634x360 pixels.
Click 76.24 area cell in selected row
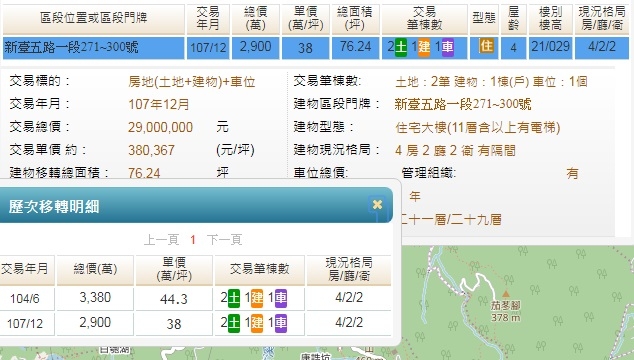355,48
